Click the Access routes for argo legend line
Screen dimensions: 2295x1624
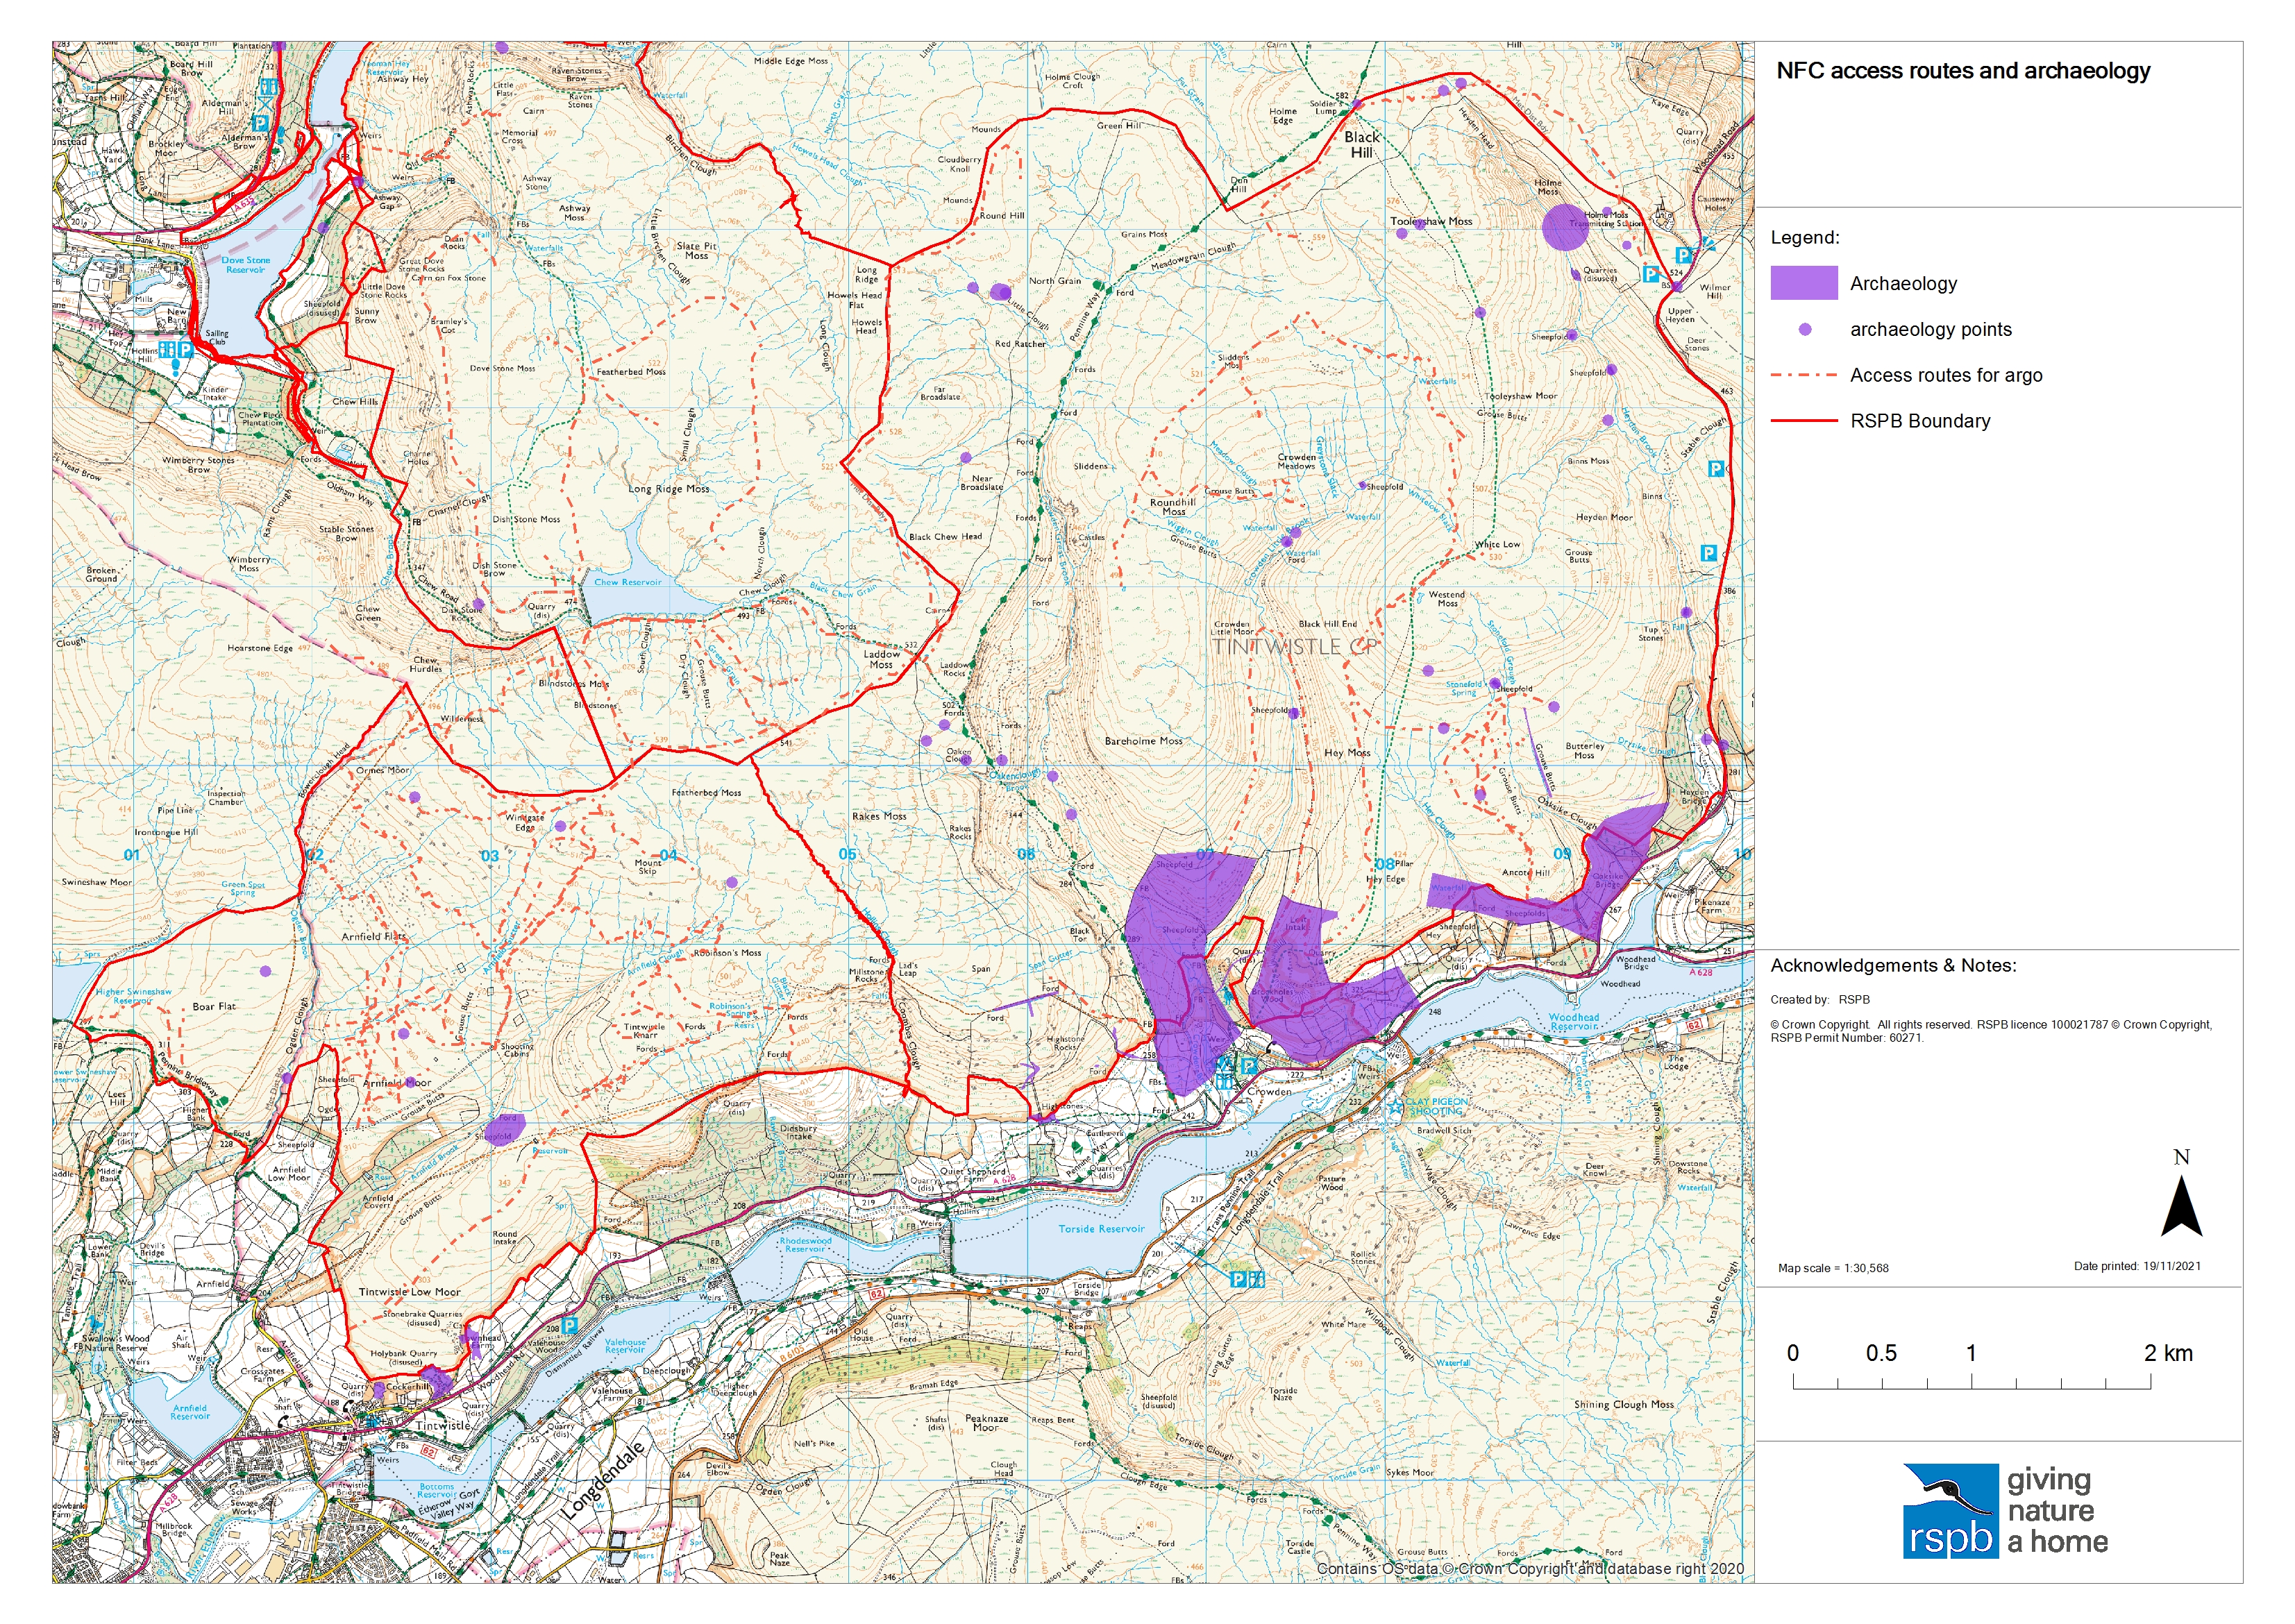[x=1803, y=375]
